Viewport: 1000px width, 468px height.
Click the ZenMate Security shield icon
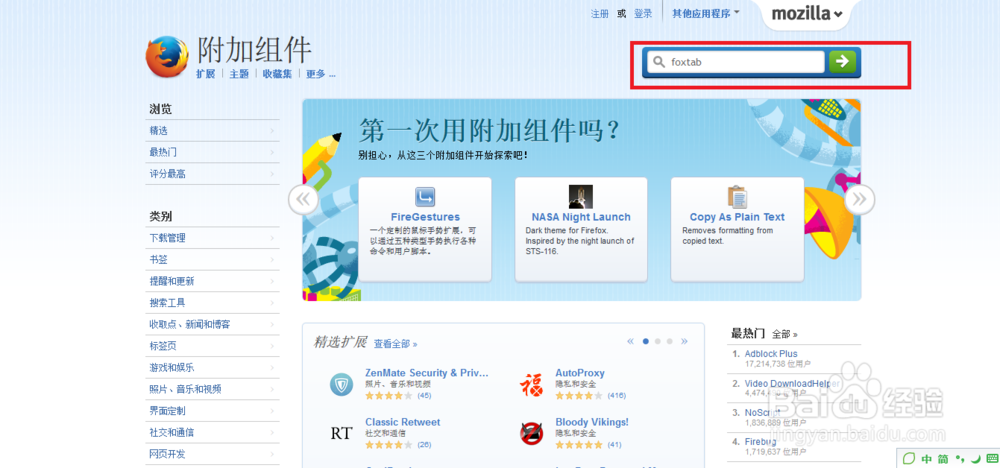(x=341, y=384)
